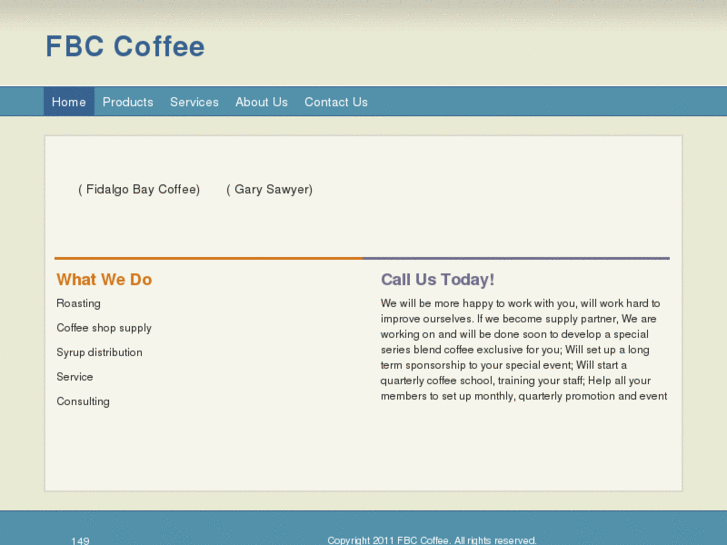Select the Gary Sawyer text
The image size is (727, 545).
point(269,189)
